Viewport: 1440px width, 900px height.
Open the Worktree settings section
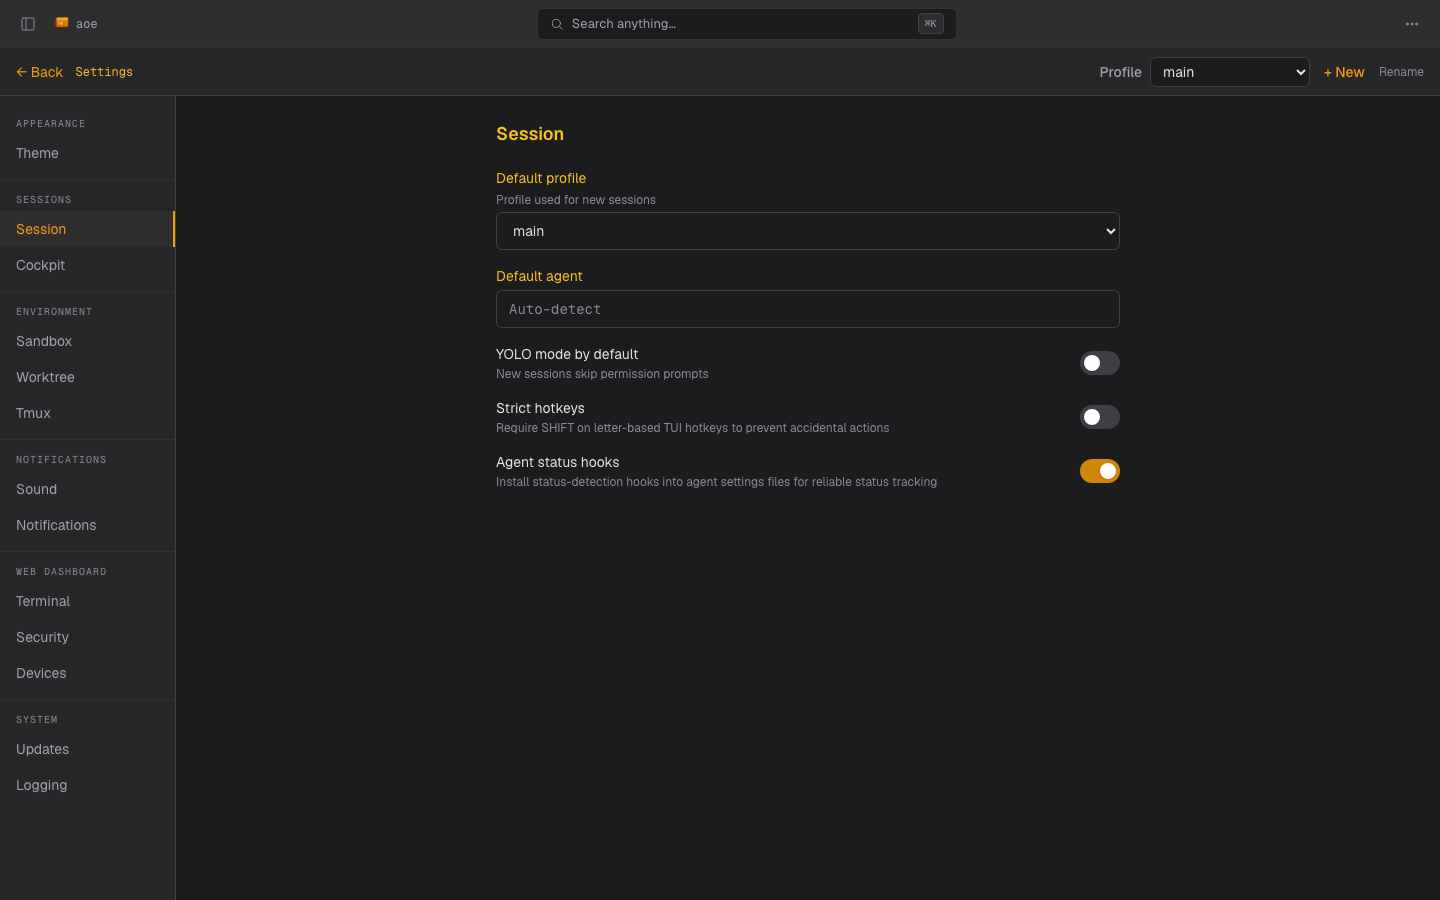point(87,377)
